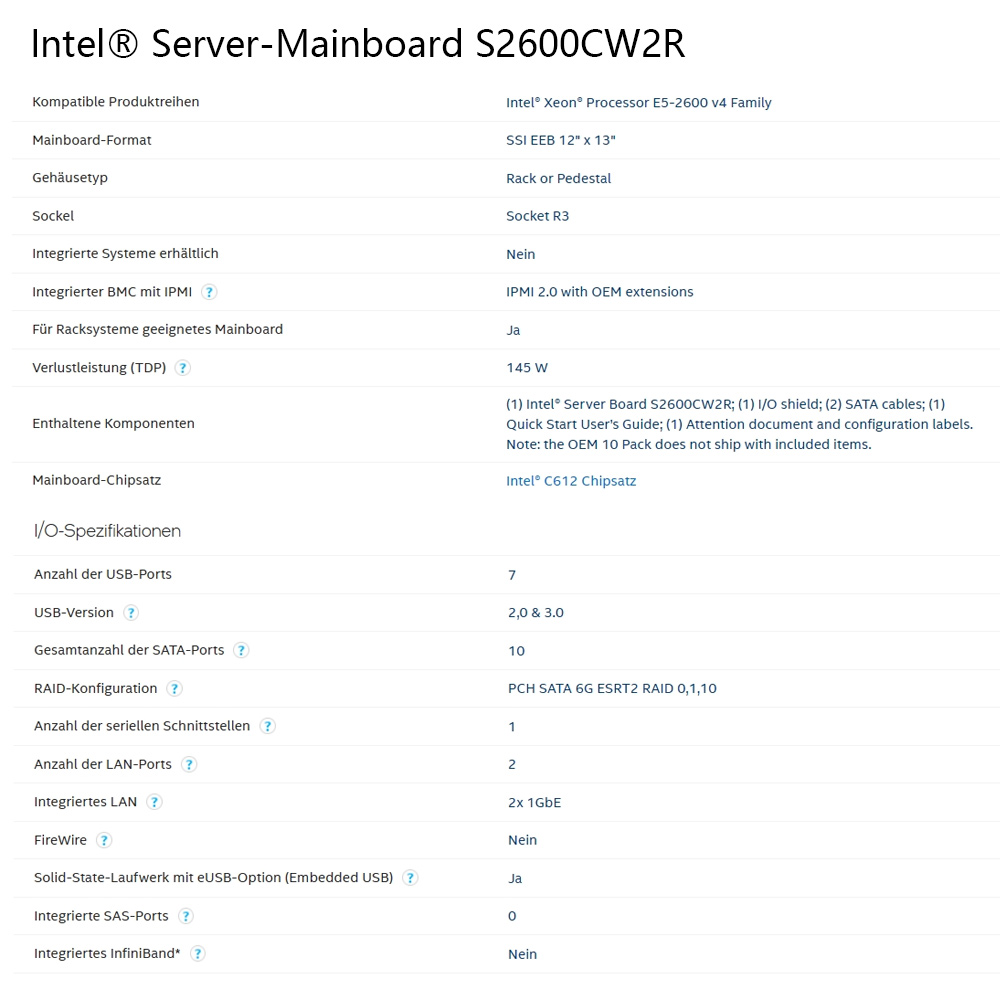
Task: Select the SATA ports value 10
Action: [x=517, y=651]
